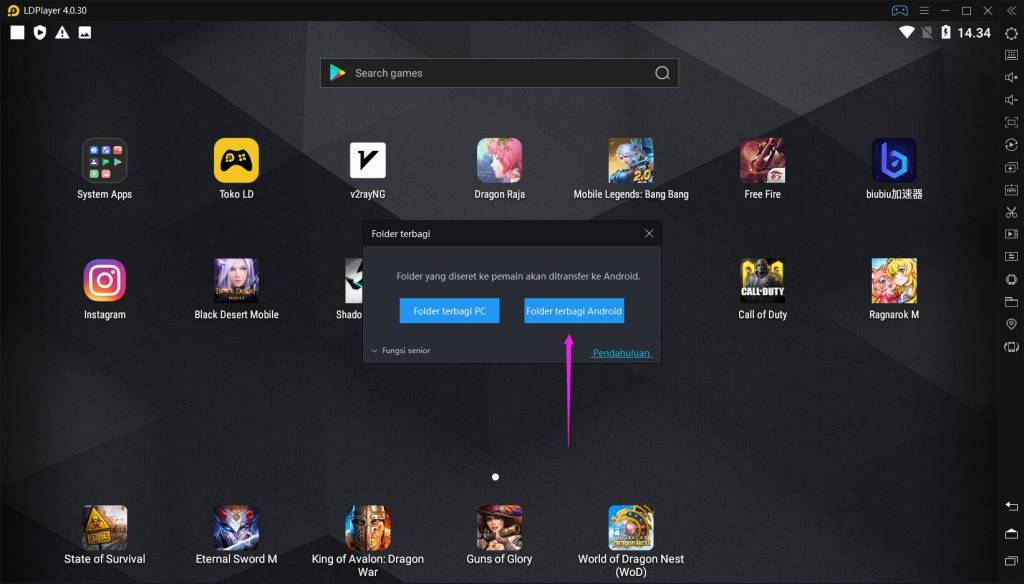Open recent apps from sidebar
This screenshot has height=584, width=1024.
point(1011,560)
